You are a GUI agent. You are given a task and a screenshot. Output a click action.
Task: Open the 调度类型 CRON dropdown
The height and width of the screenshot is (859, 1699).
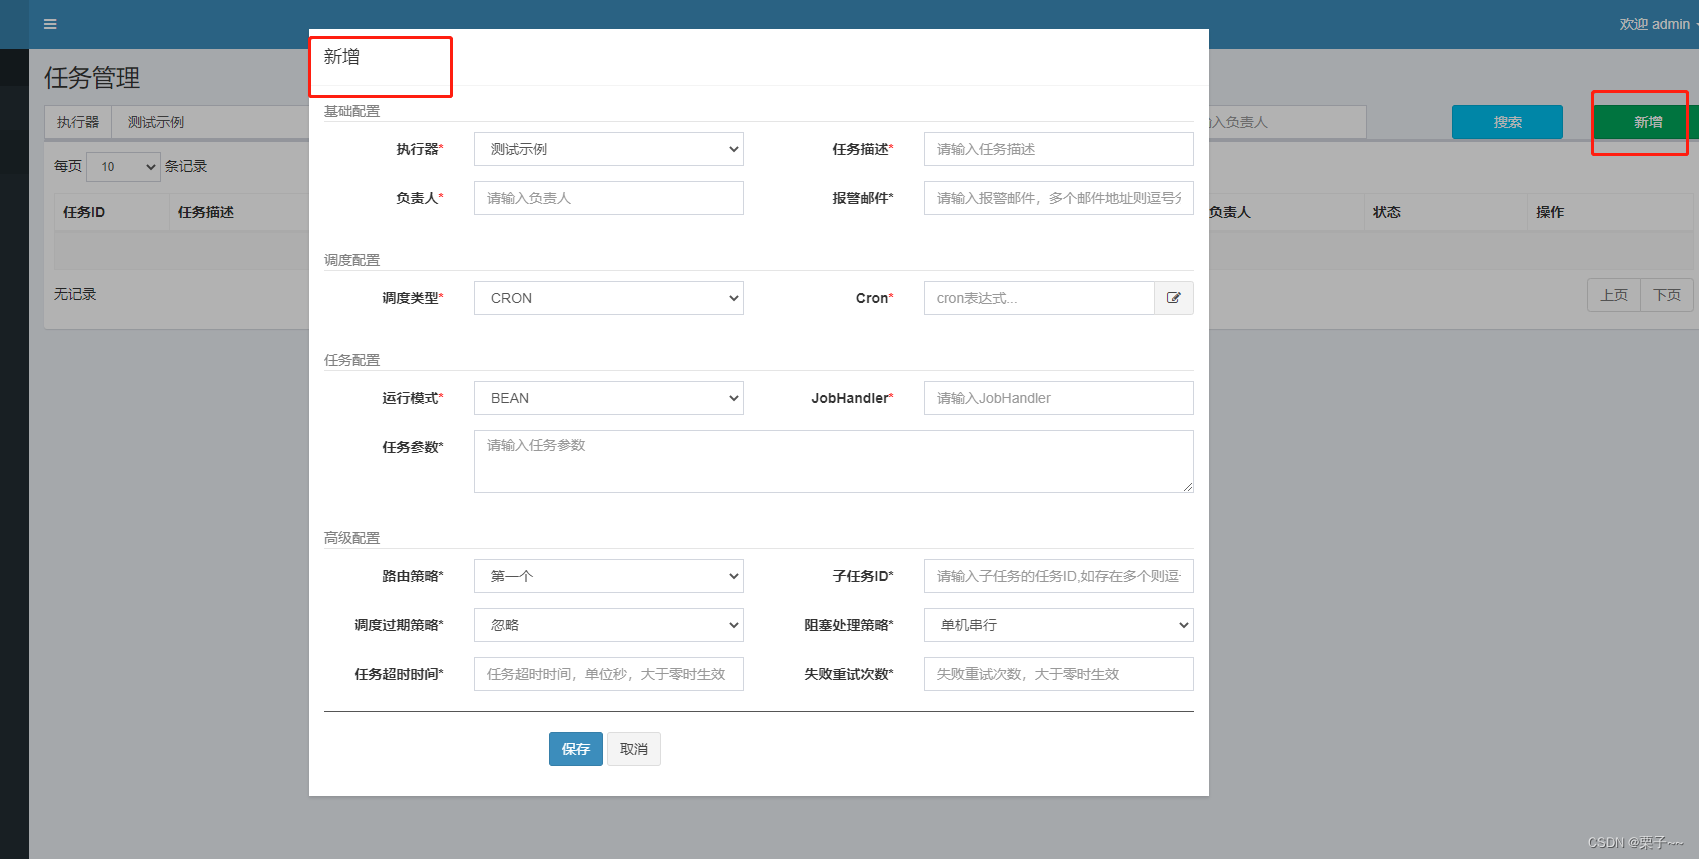tap(608, 298)
